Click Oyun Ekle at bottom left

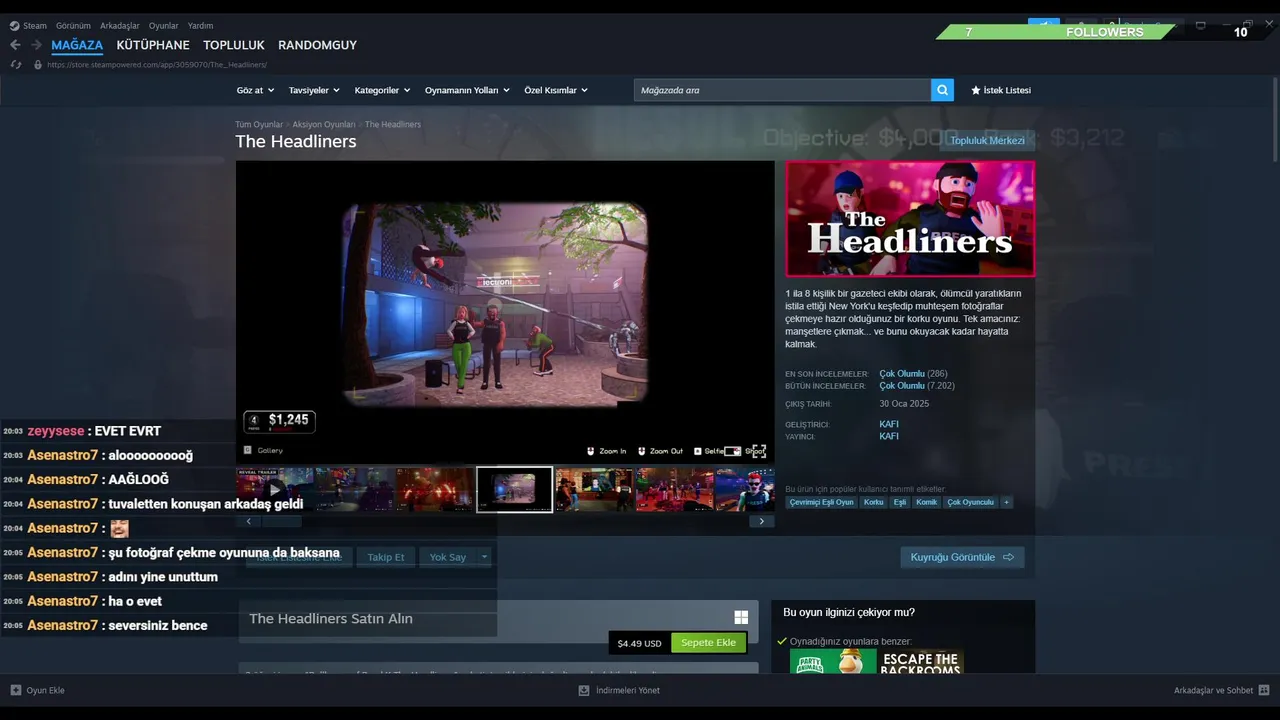coord(38,690)
